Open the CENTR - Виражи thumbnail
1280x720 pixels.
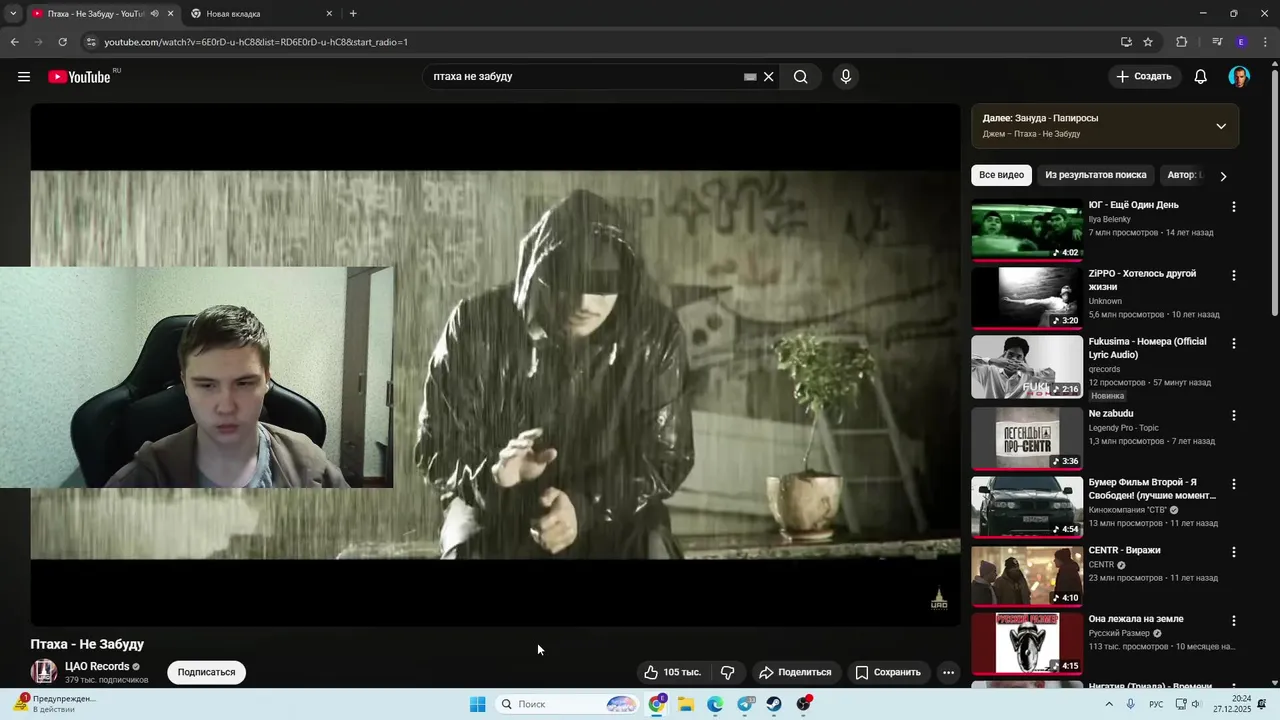tap(1027, 575)
